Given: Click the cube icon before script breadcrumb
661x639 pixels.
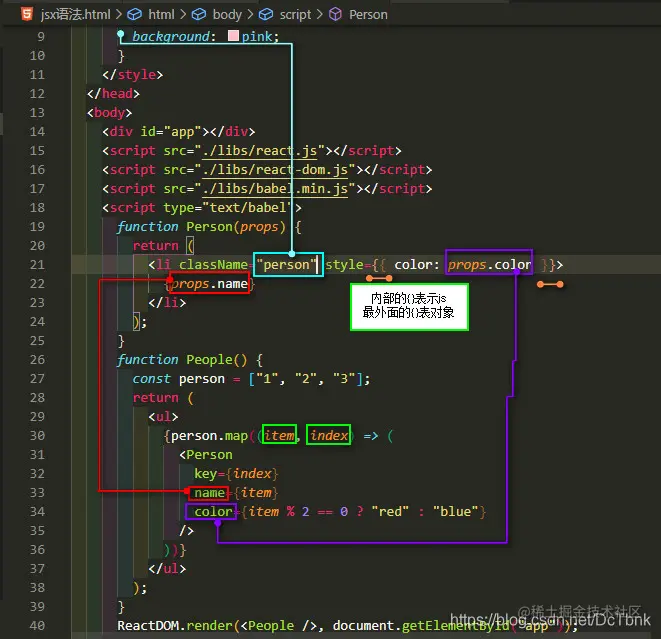Looking at the screenshot, I should [x=266, y=15].
